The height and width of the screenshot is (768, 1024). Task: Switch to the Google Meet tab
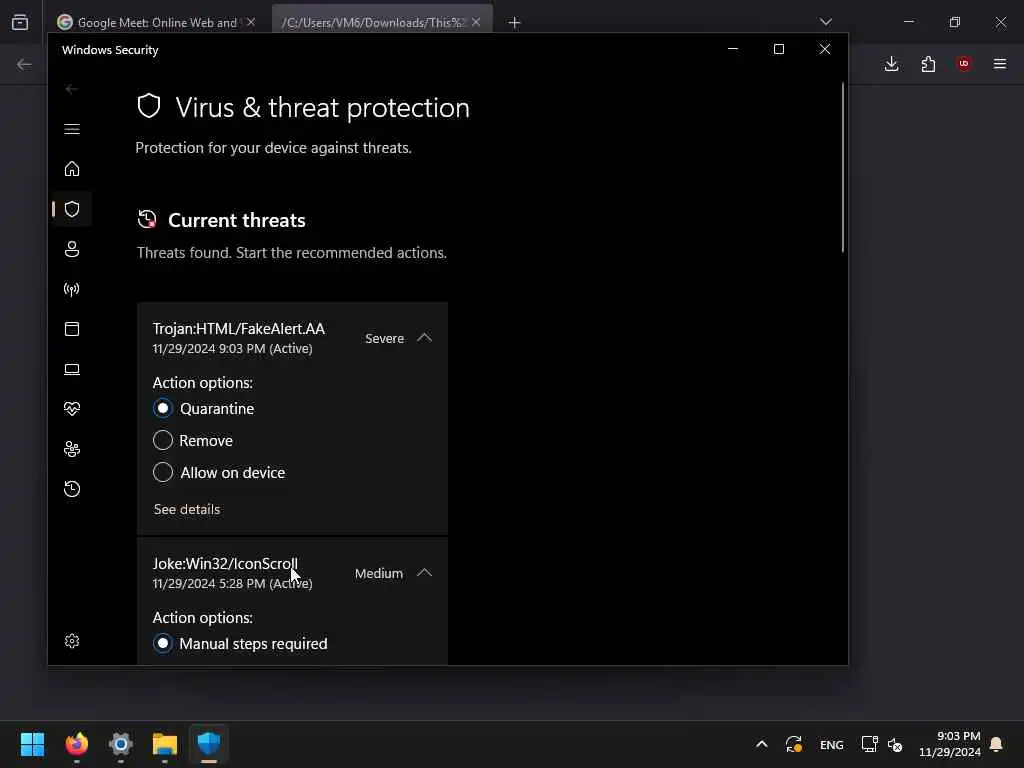(157, 22)
